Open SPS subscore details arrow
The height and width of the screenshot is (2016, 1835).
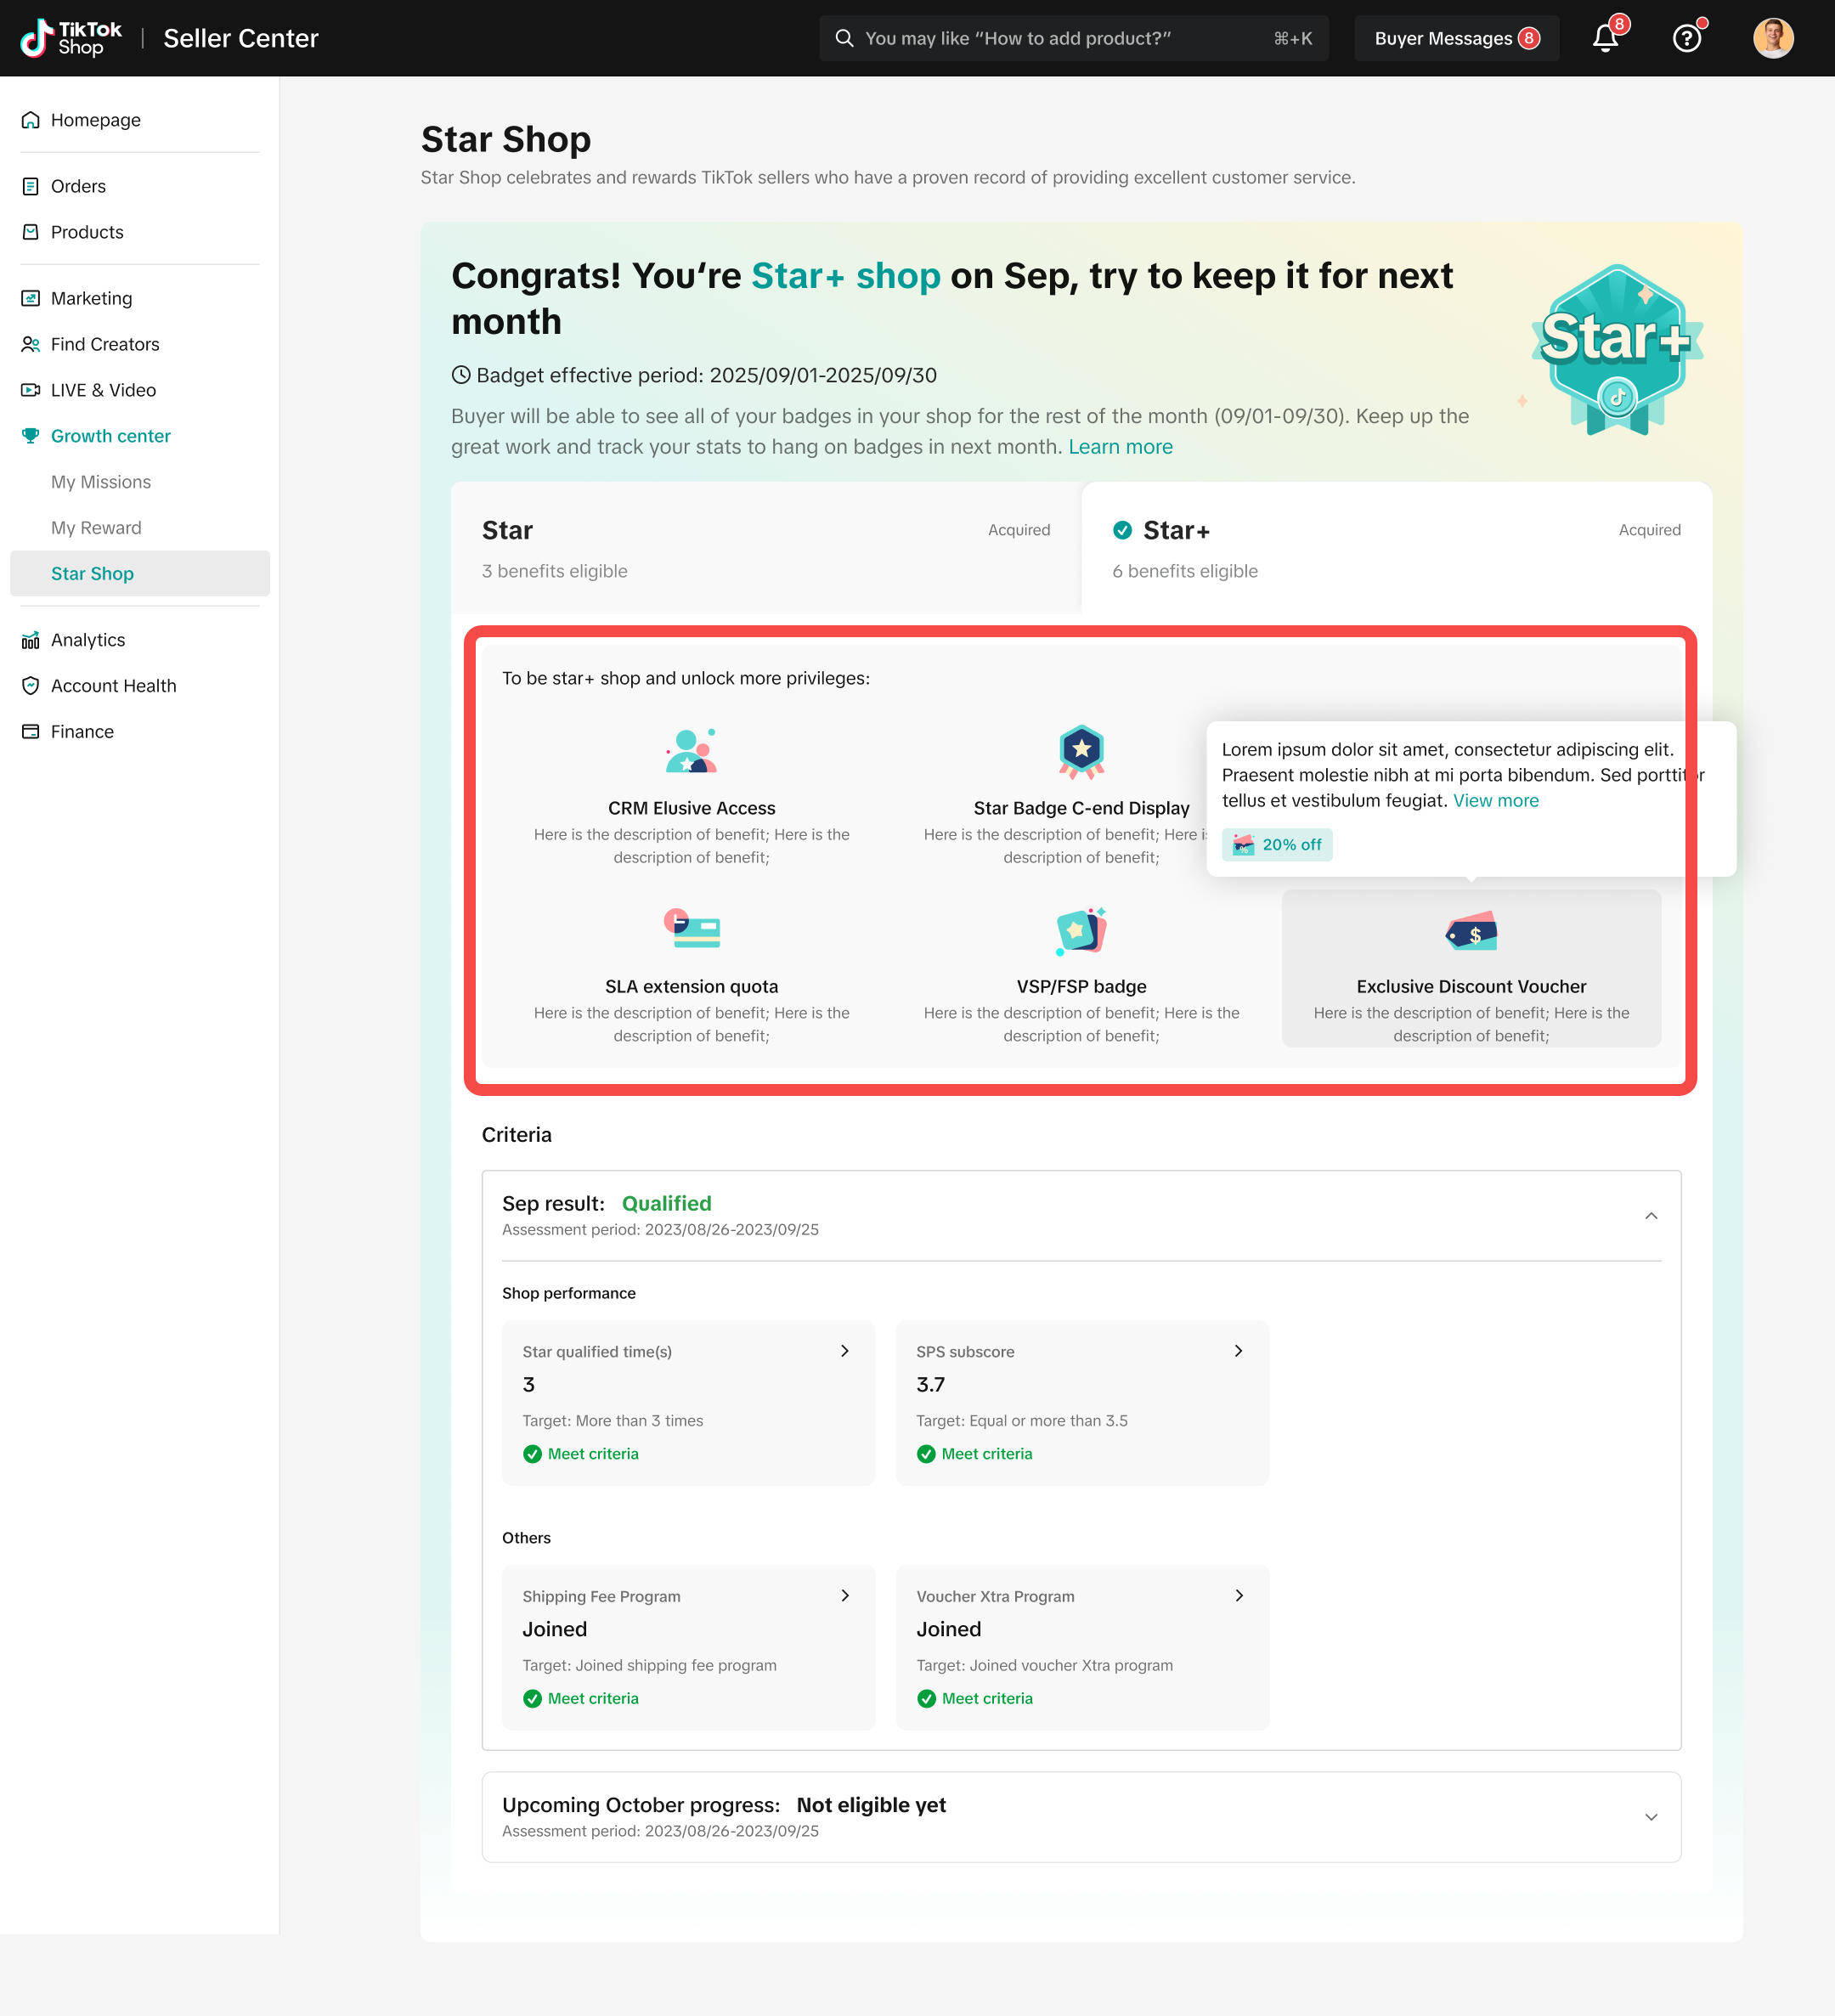[1239, 1351]
